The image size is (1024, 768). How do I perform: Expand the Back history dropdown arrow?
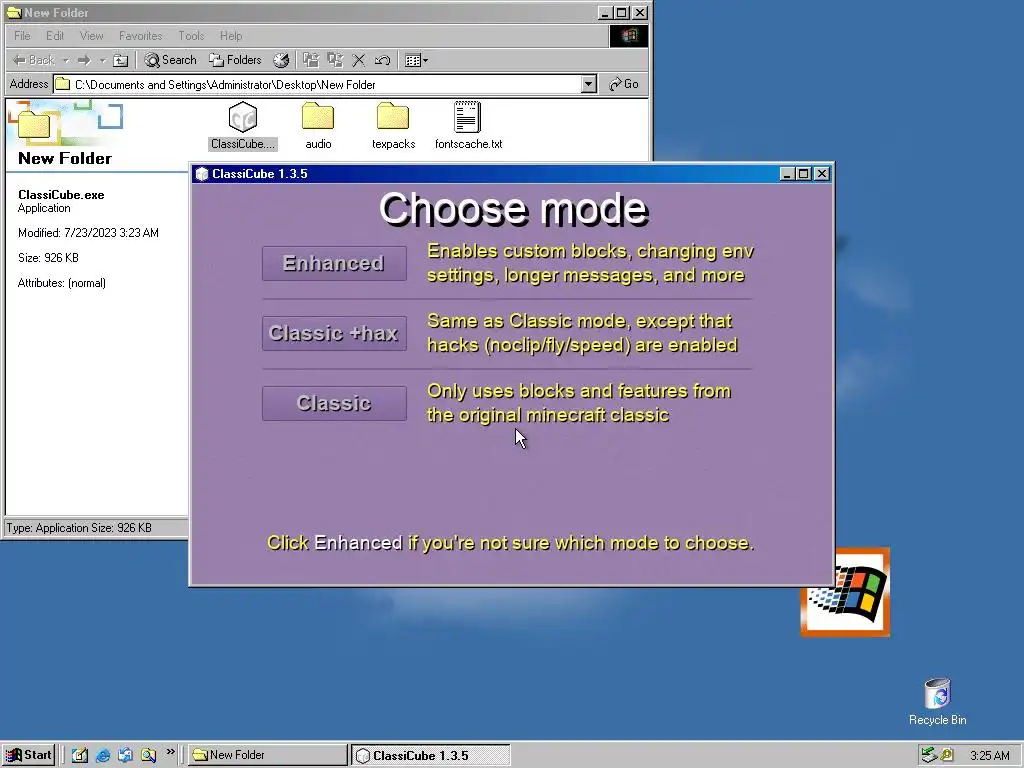tap(65, 60)
